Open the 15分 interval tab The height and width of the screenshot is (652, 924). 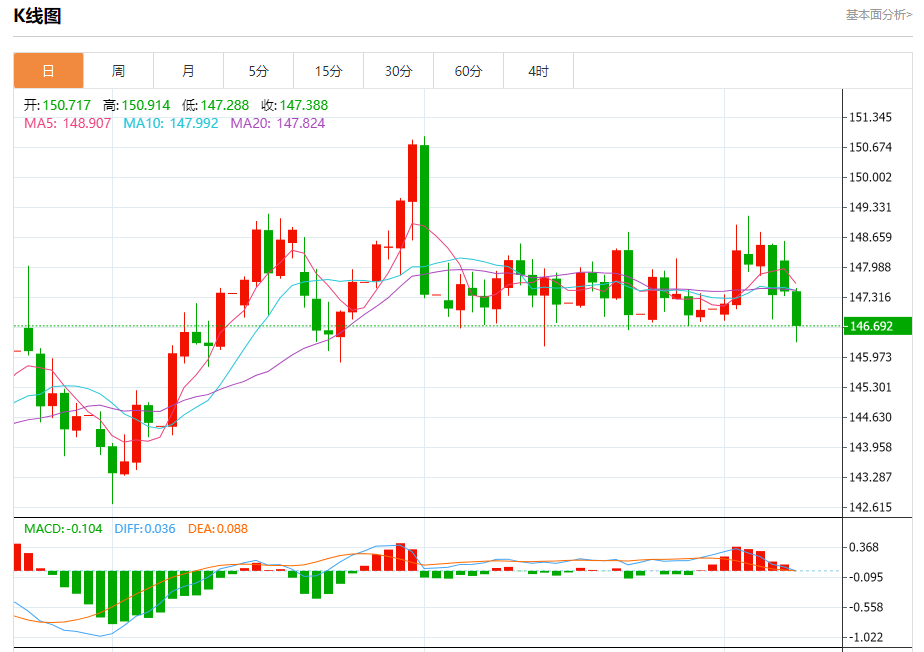coord(328,71)
